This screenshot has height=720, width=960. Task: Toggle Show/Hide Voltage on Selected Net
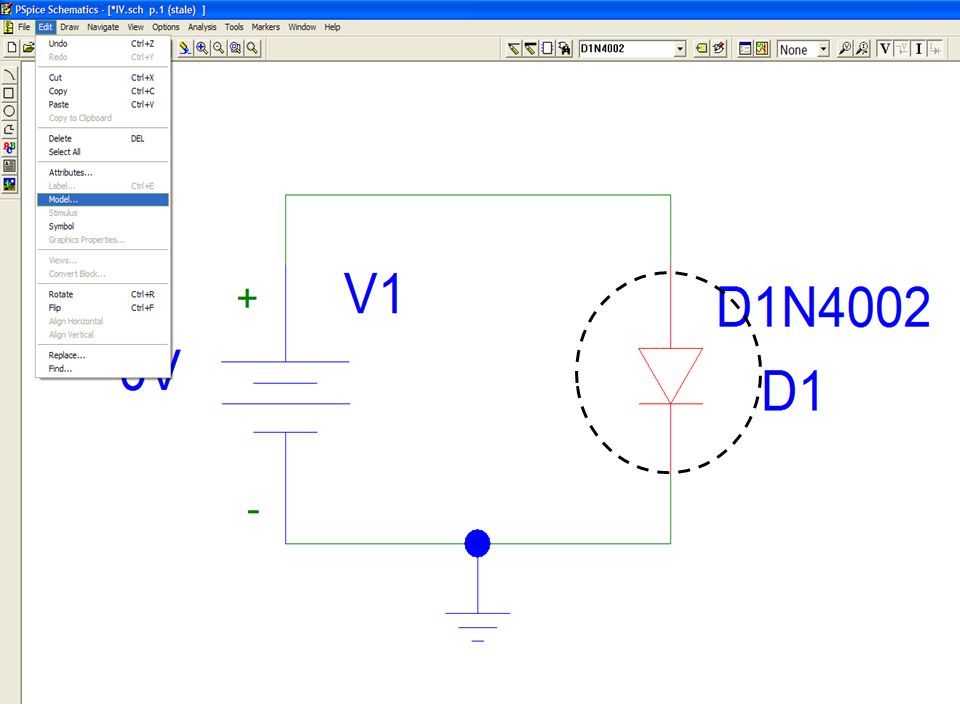902,49
